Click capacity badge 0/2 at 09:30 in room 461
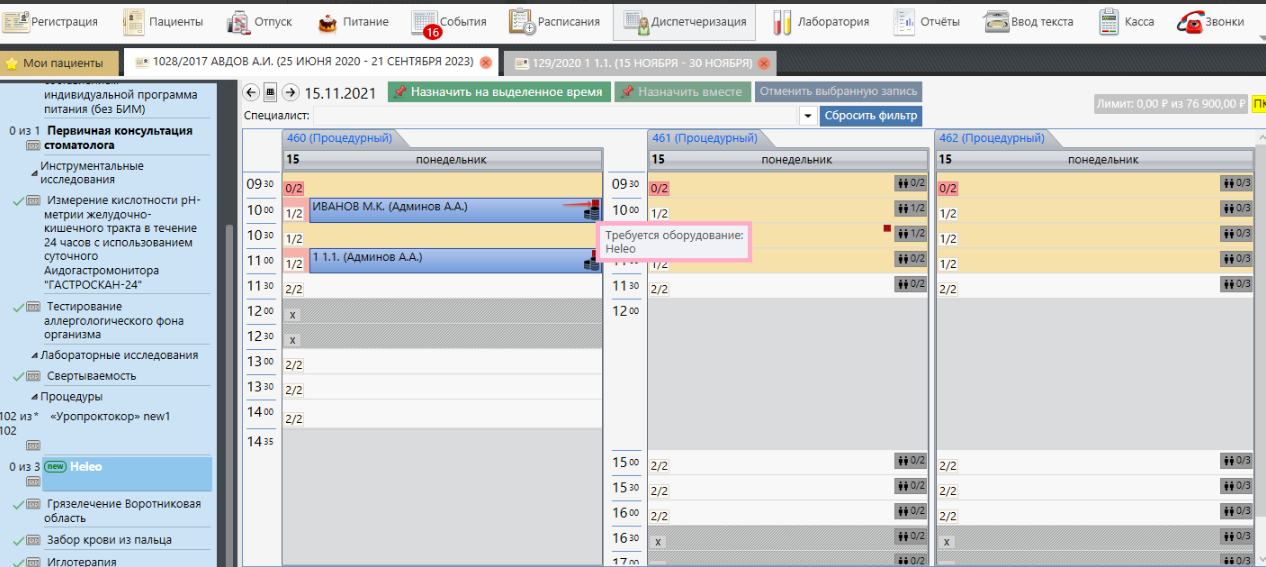 click(910, 183)
